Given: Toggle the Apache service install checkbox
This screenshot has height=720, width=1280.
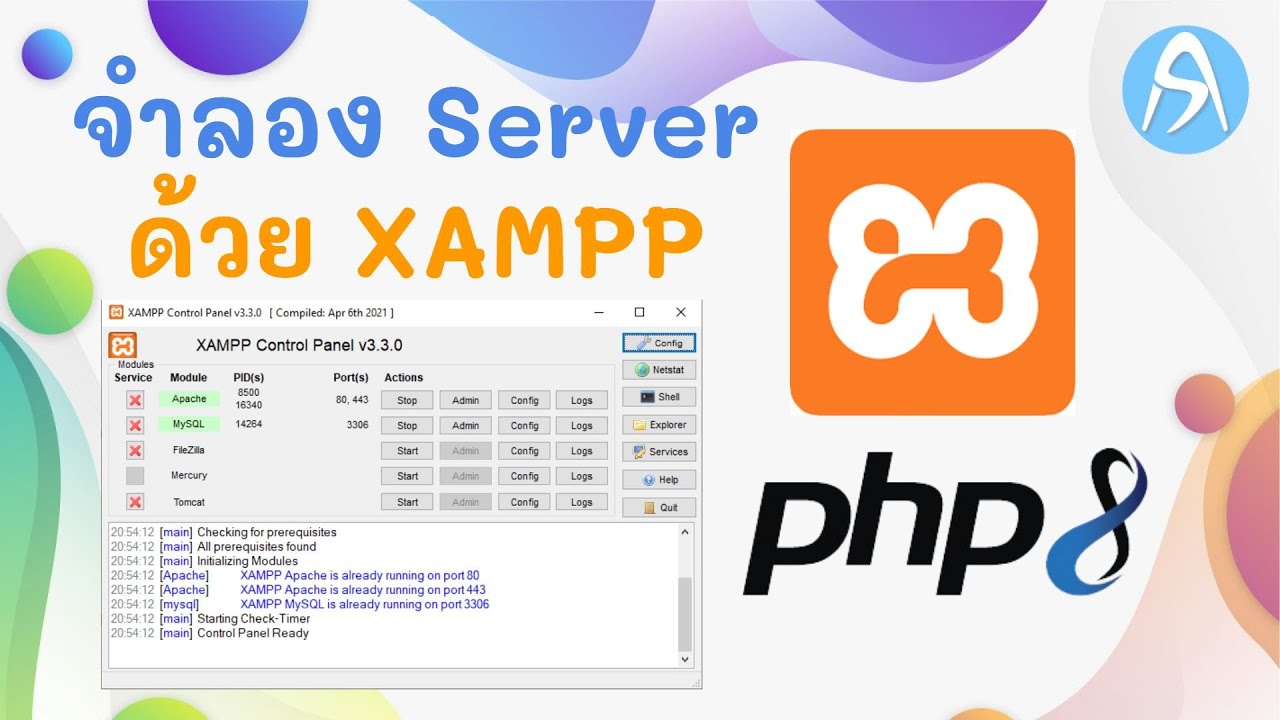Looking at the screenshot, I should [135, 400].
